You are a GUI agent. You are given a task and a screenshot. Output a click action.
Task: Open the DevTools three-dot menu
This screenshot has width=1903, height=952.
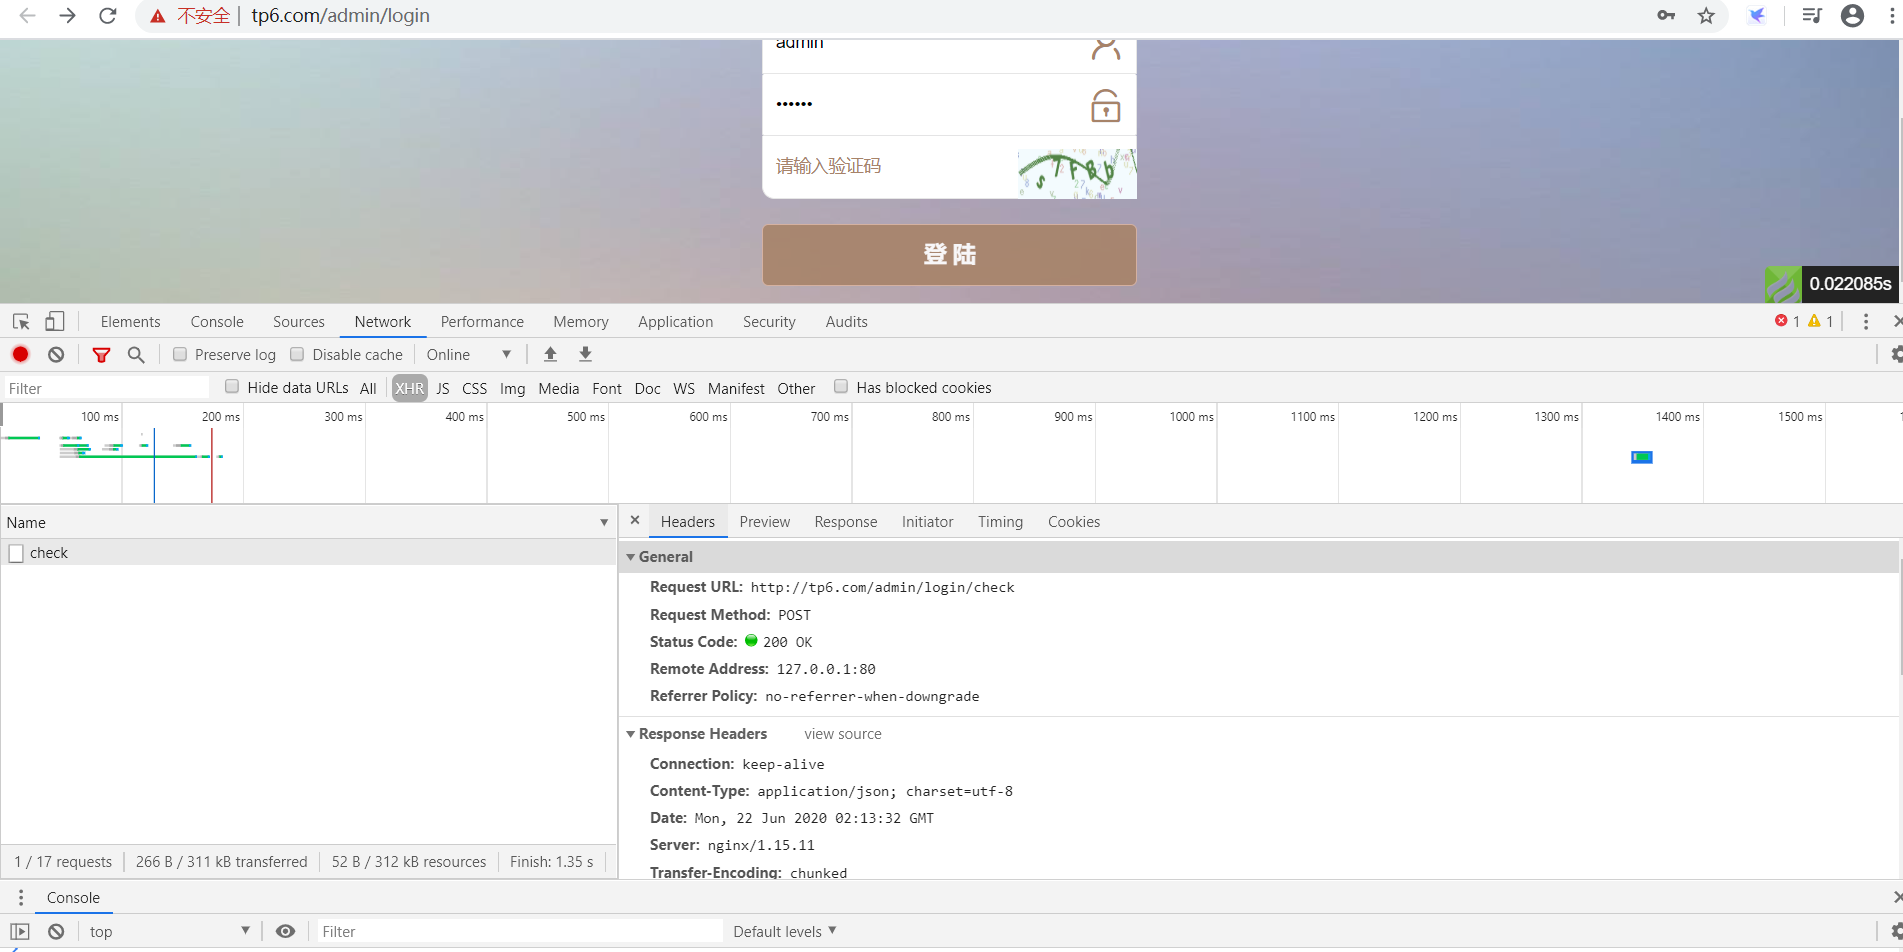(1866, 321)
